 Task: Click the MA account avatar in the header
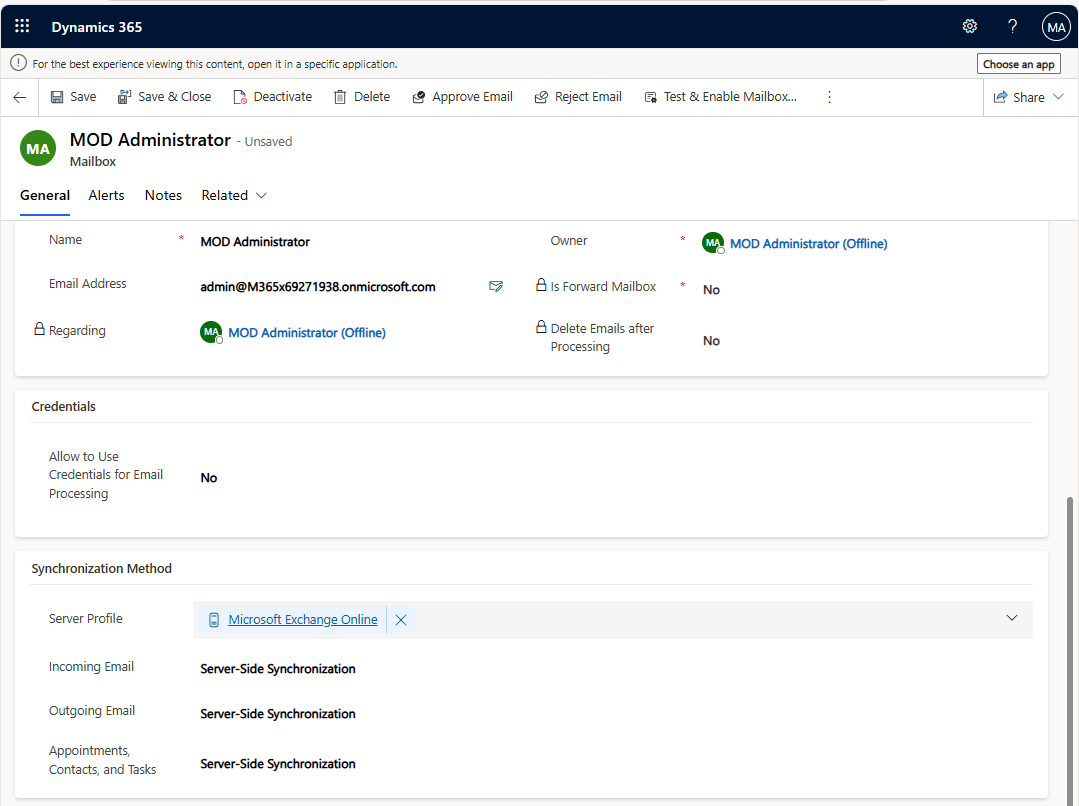[1056, 26]
